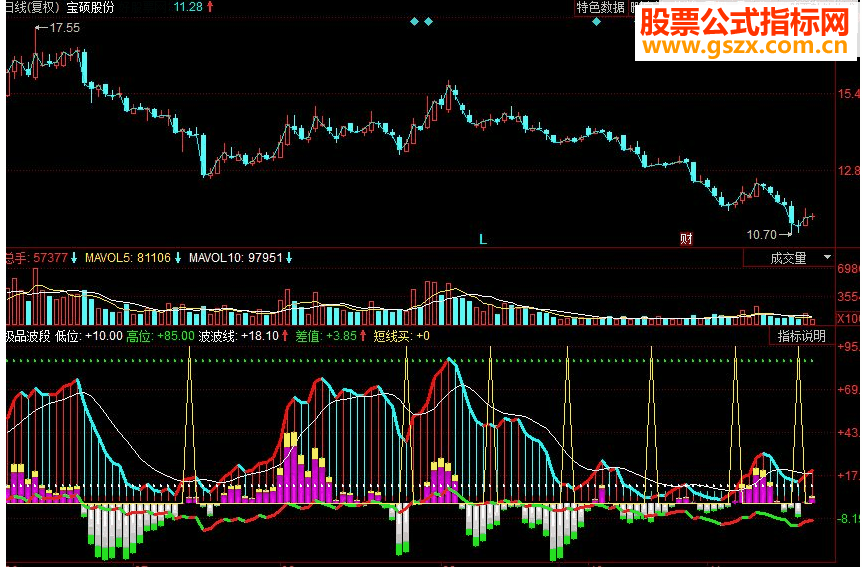
Task: Click the 指标说明 button
Action: [x=802, y=335]
